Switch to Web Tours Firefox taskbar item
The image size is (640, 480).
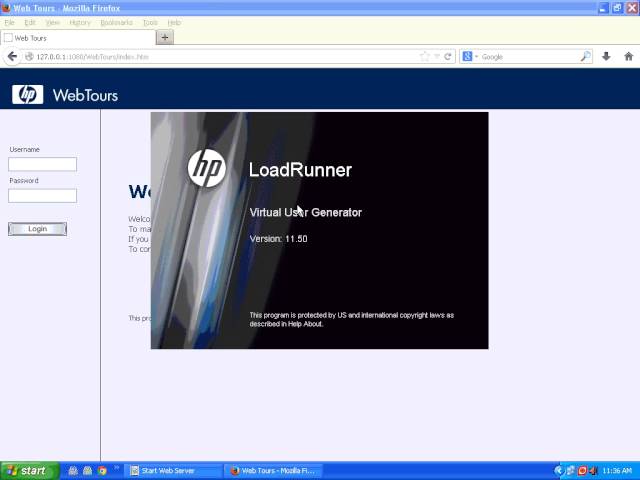273,471
